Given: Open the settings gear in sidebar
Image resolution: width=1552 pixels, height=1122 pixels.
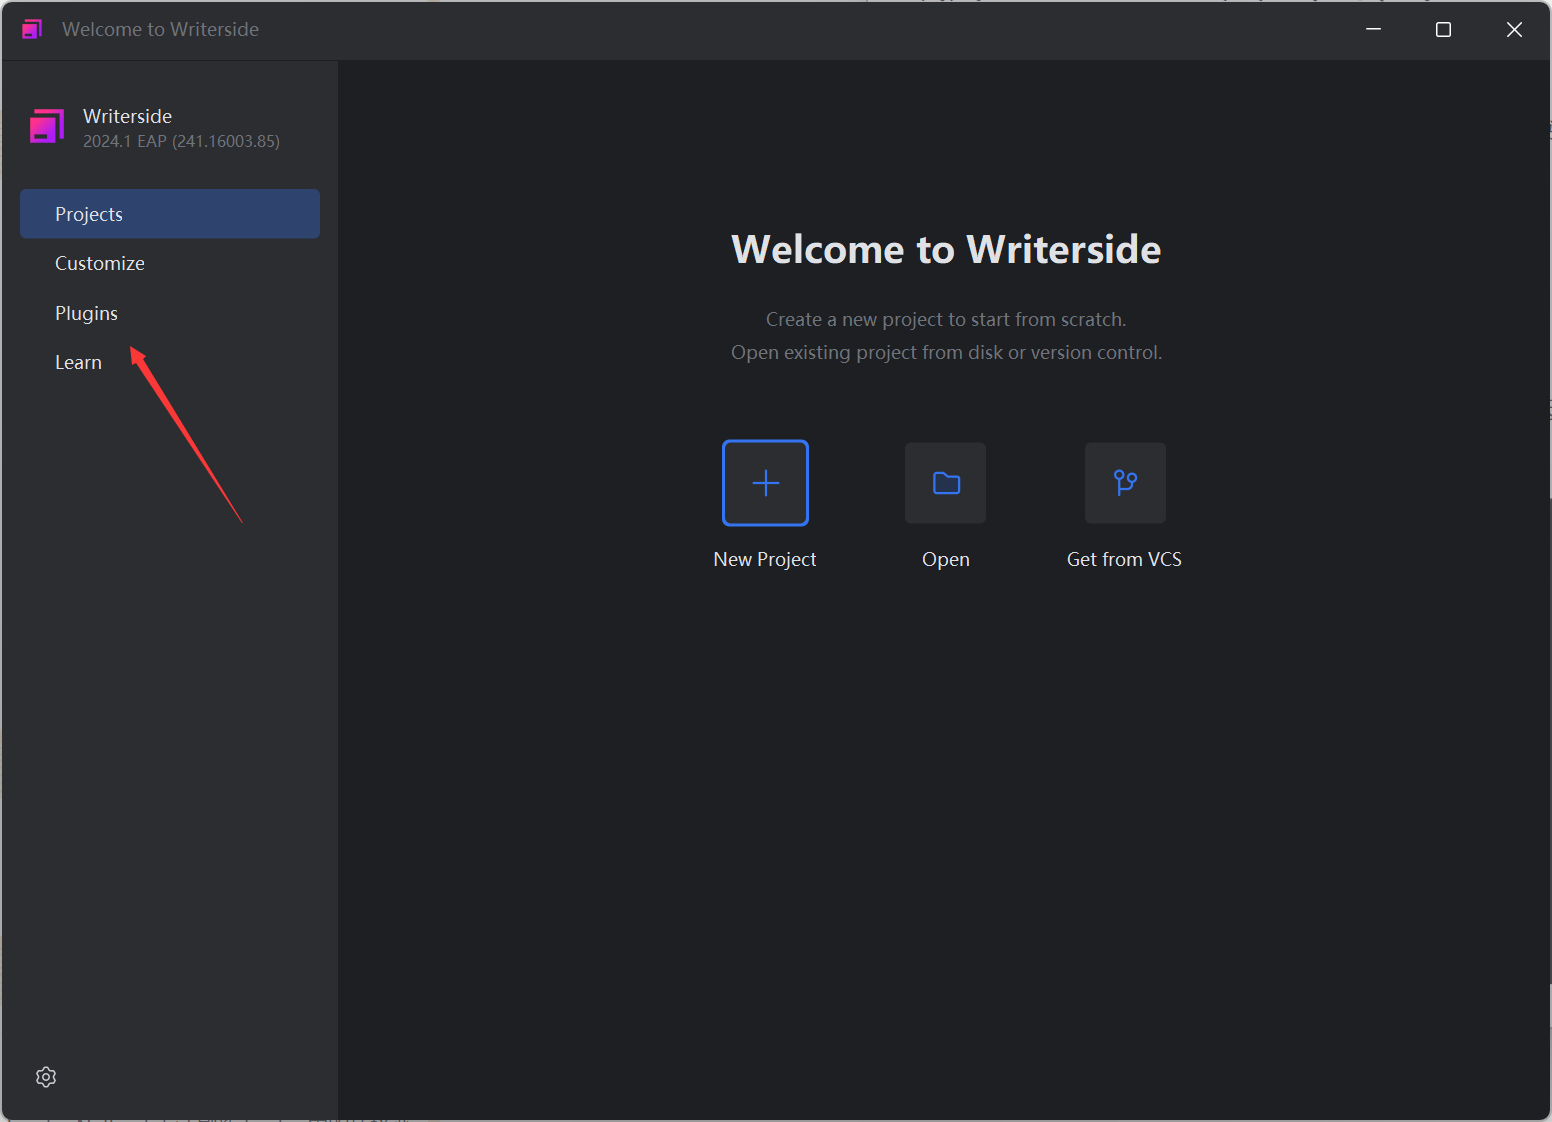Looking at the screenshot, I should coord(46,1077).
